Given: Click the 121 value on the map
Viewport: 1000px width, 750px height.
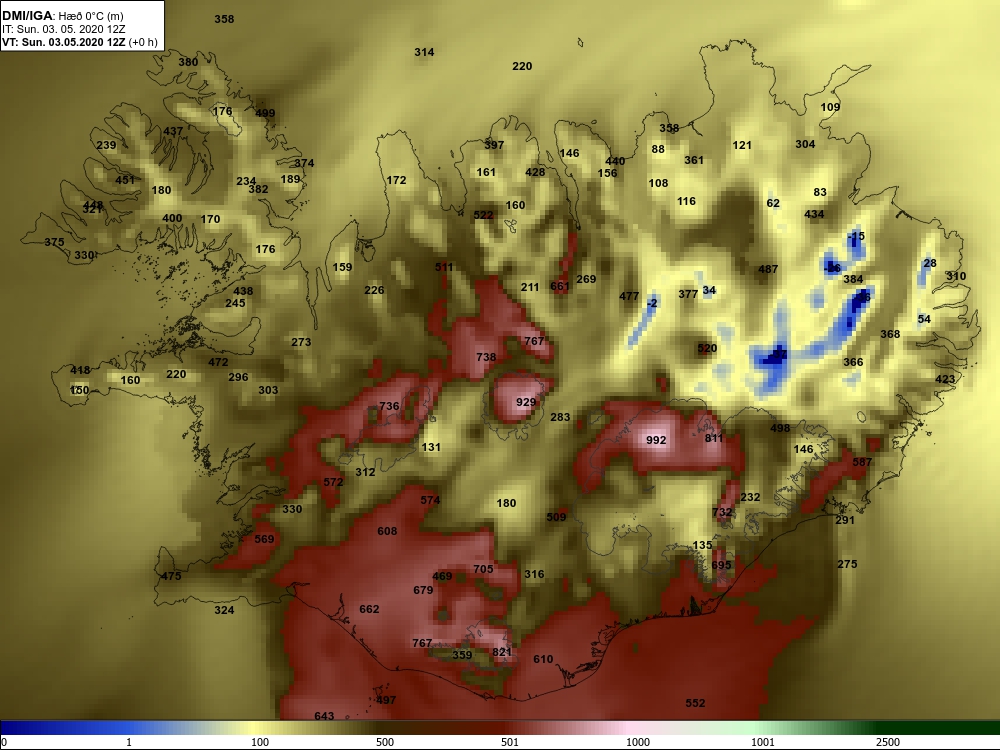Looking at the screenshot, I should click(x=742, y=145).
